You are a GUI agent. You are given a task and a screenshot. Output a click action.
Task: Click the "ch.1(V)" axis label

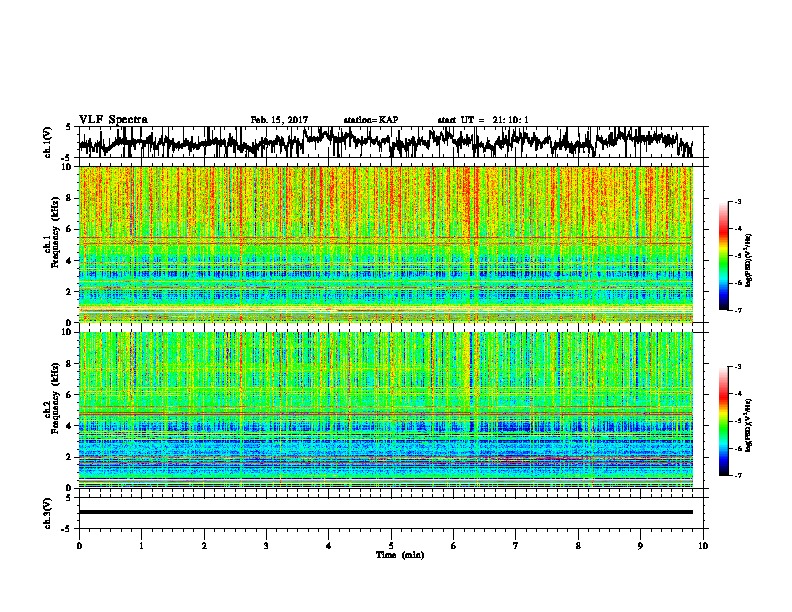[x=48, y=141]
